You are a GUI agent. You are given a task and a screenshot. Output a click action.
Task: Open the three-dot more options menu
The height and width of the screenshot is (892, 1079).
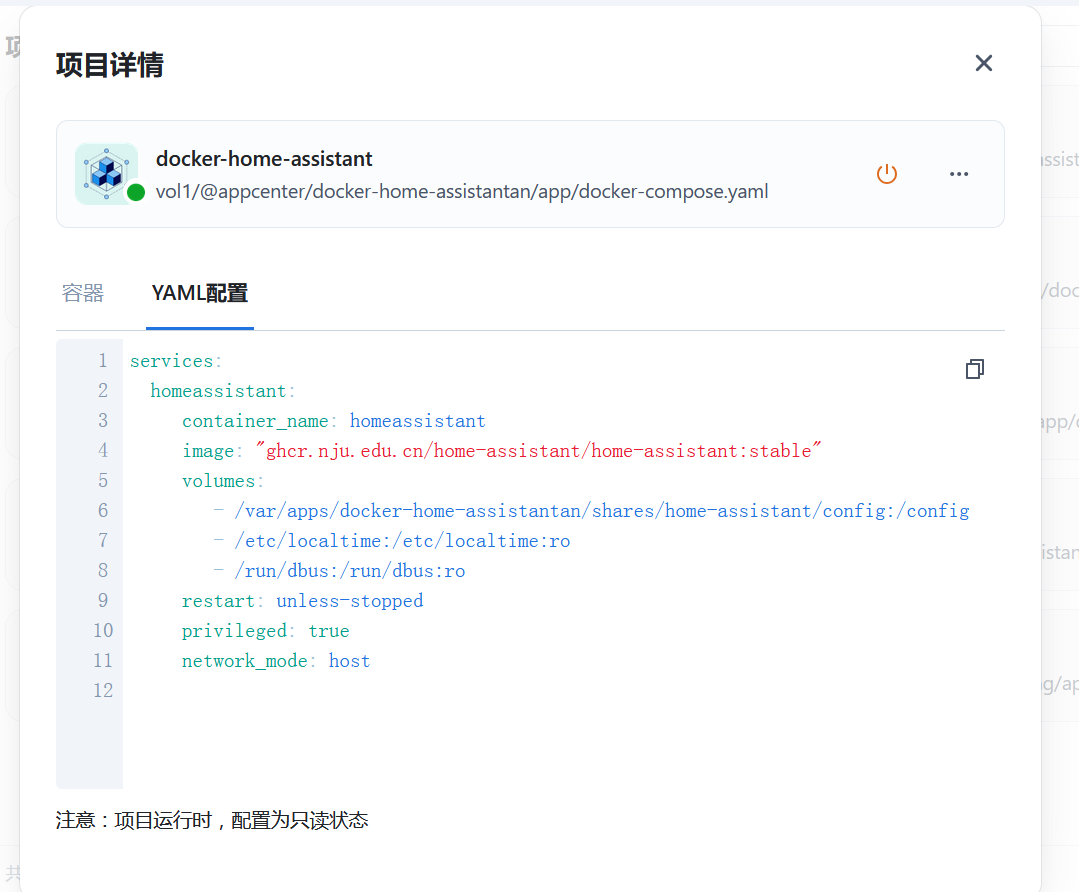pos(959,174)
